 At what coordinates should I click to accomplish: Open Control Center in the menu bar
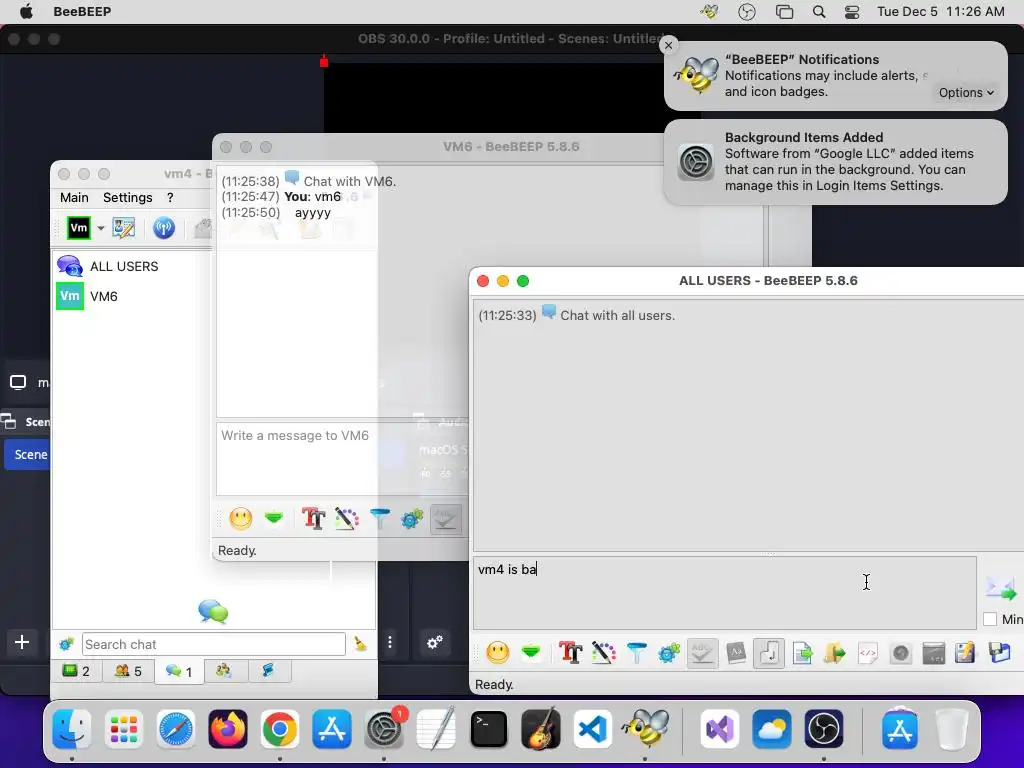tap(852, 12)
